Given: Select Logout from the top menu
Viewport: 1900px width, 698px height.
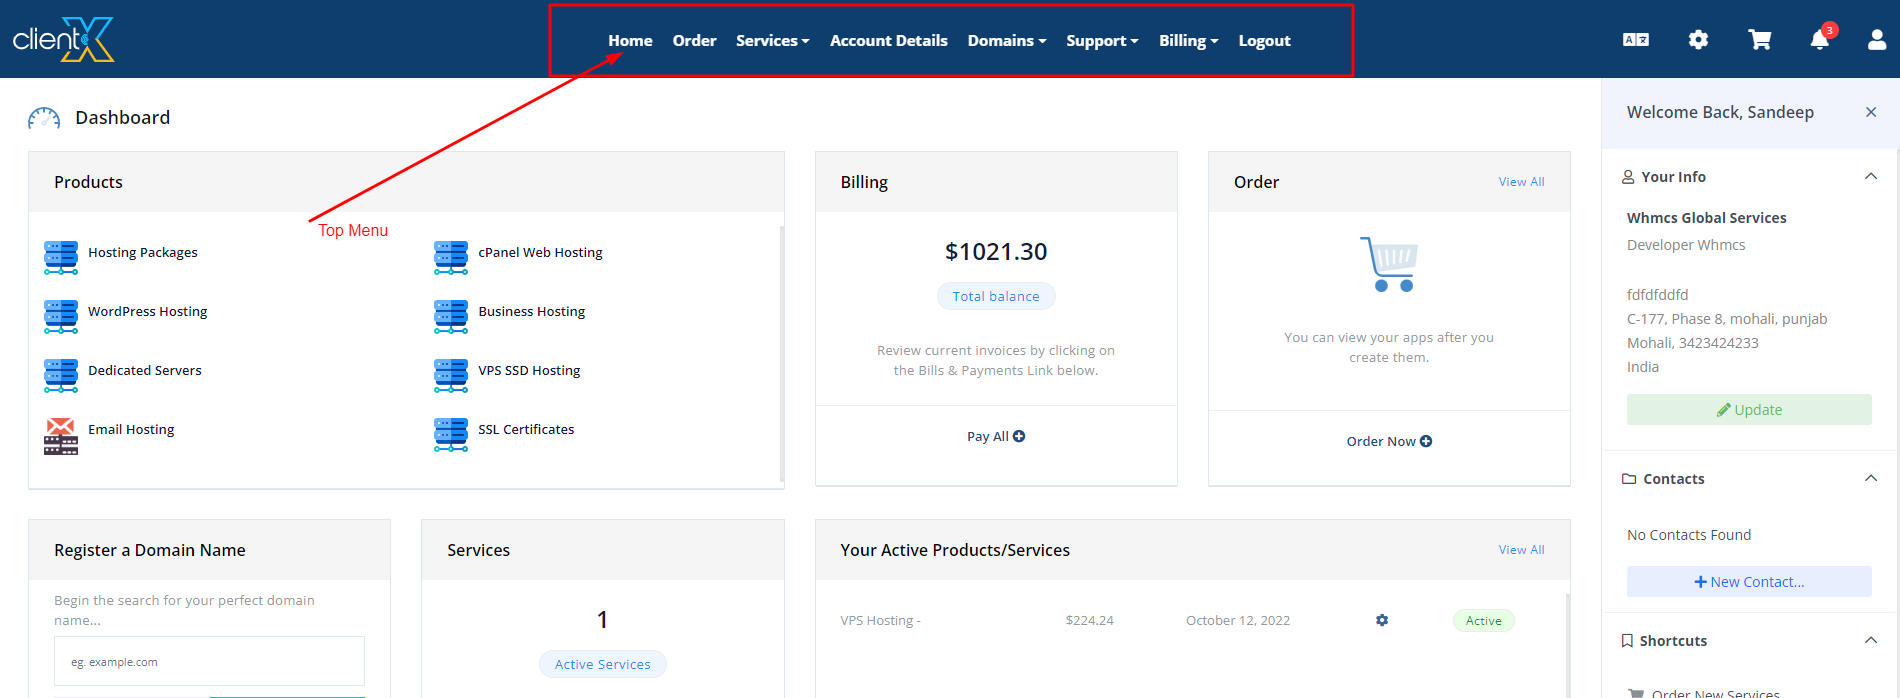Looking at the screenshot, I should pos(1264,41).
